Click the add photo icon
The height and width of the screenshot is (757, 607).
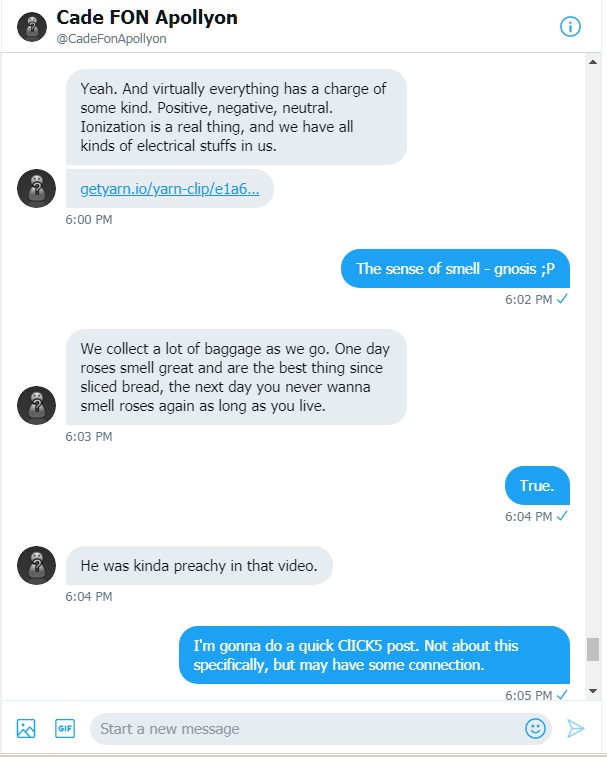(x=26, y=728)
